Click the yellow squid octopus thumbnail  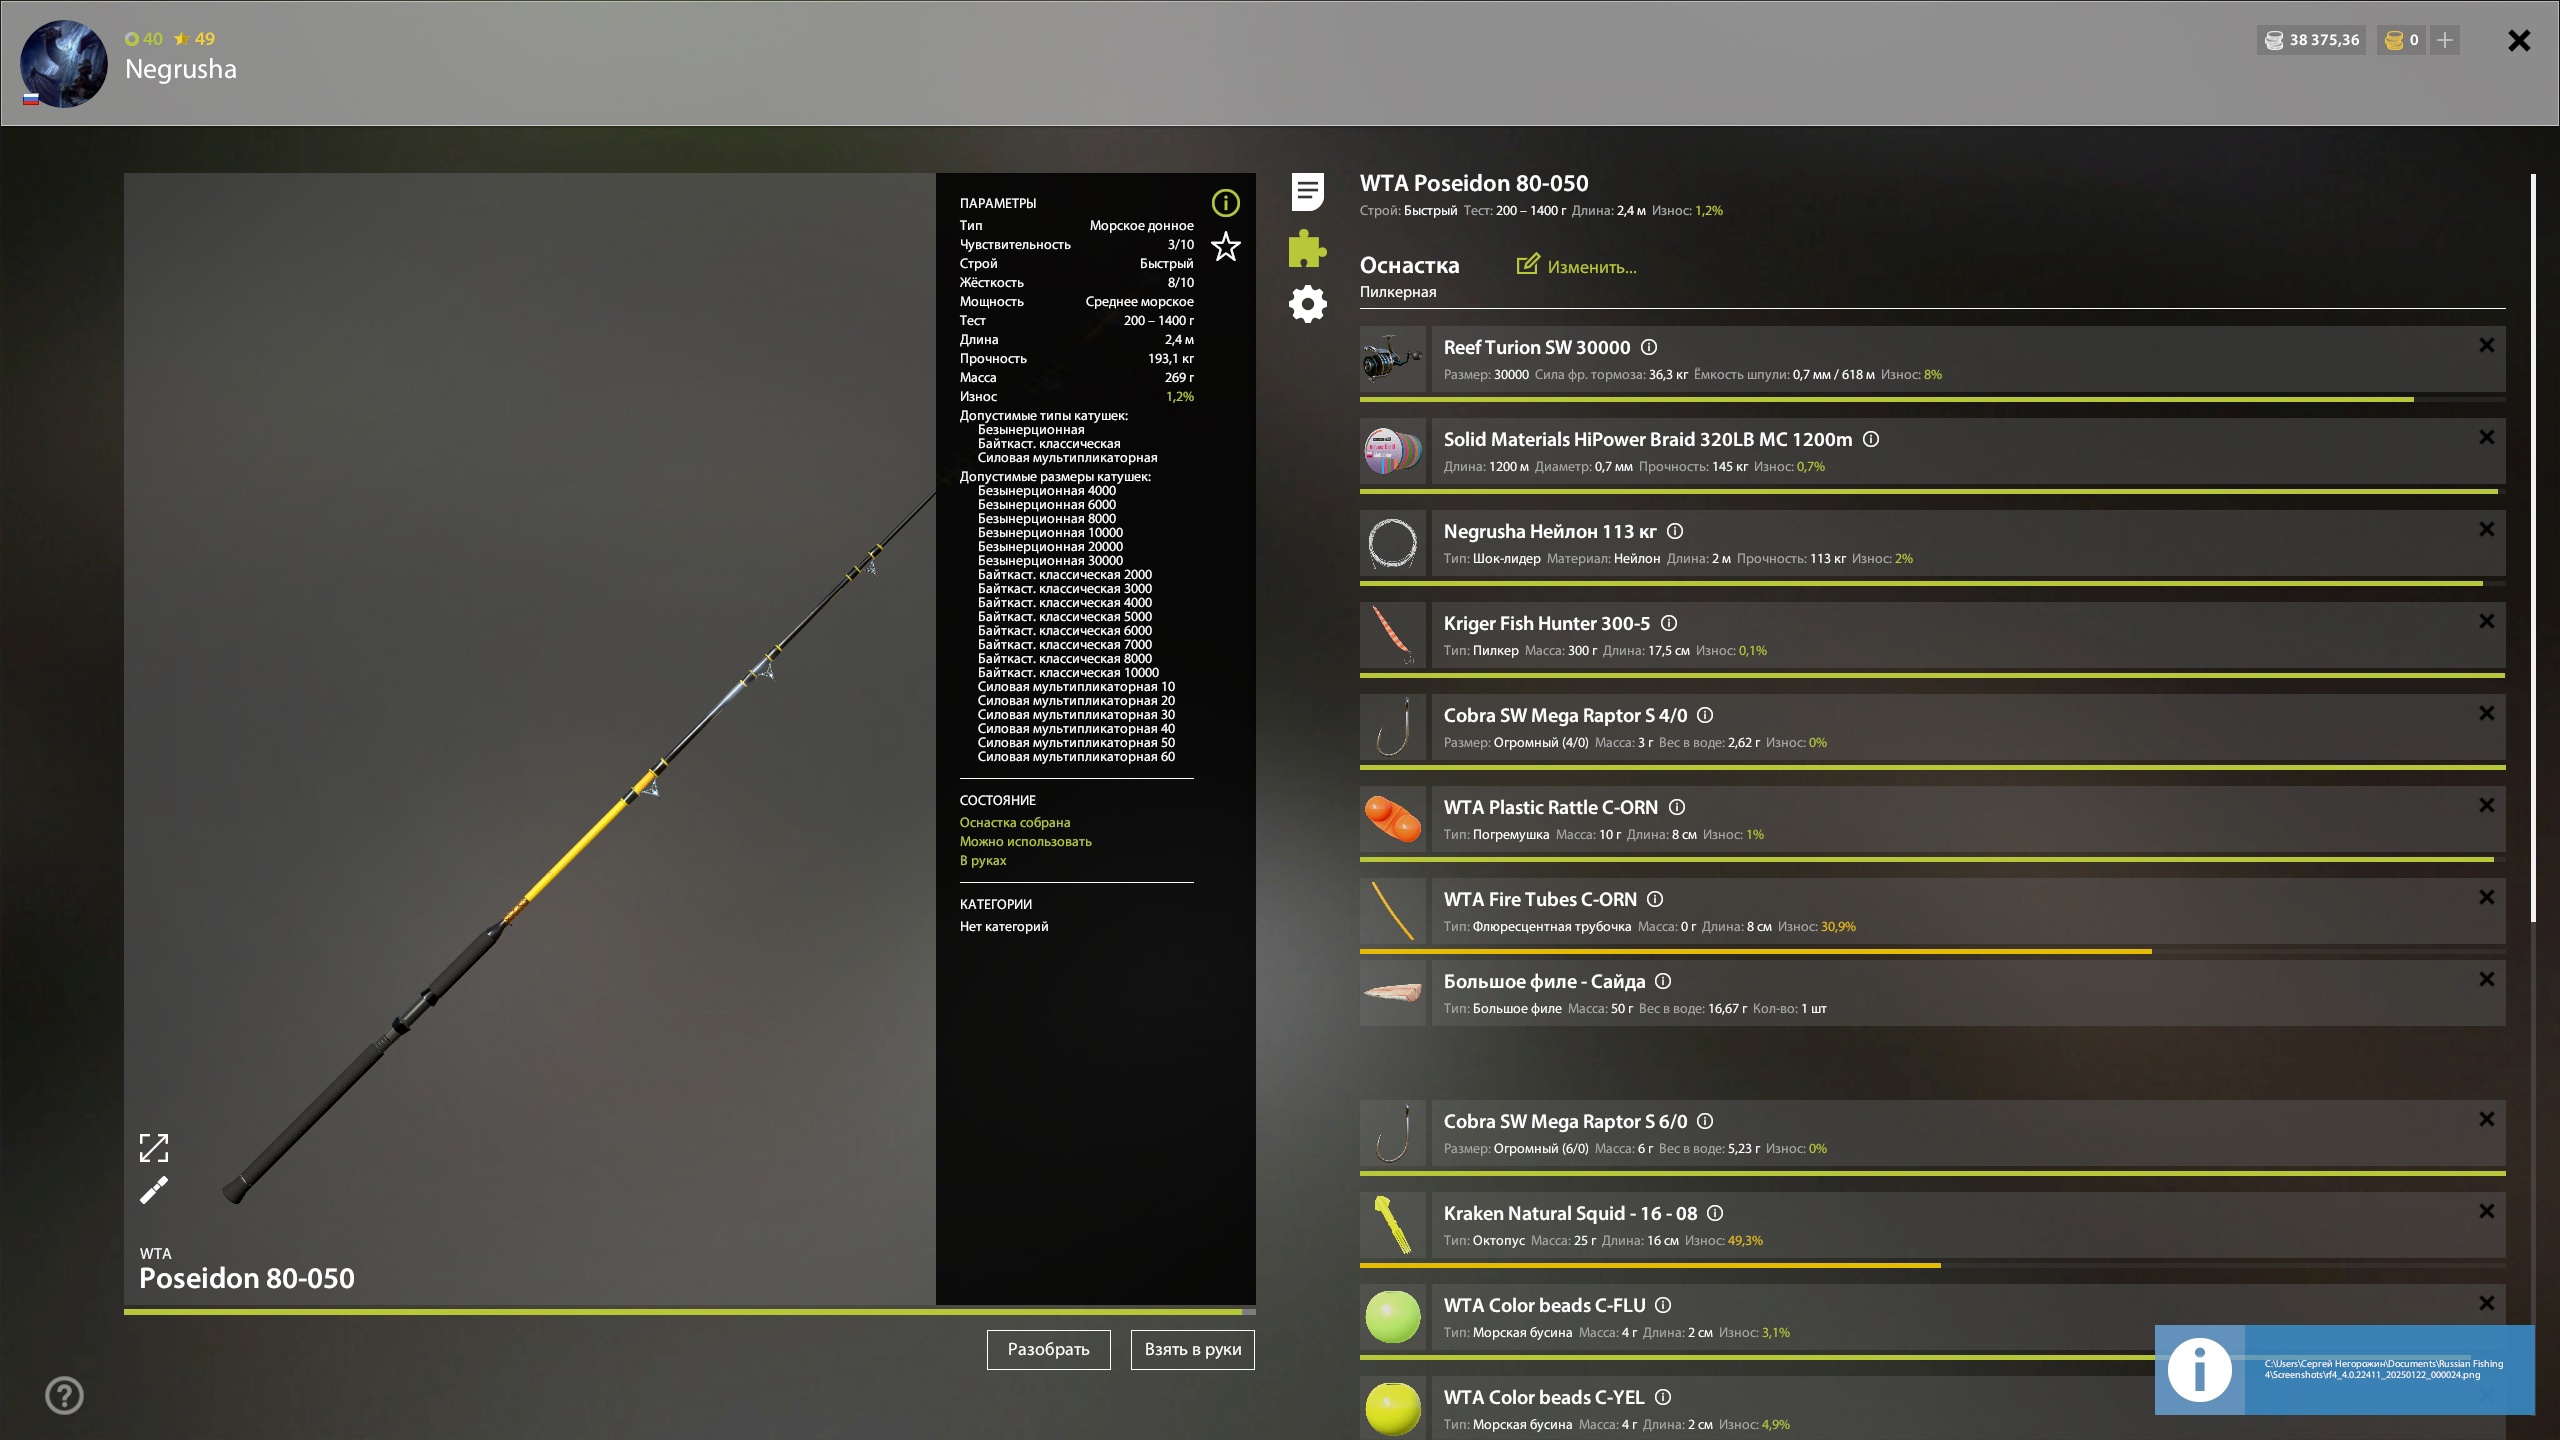click(1393, 1225)
